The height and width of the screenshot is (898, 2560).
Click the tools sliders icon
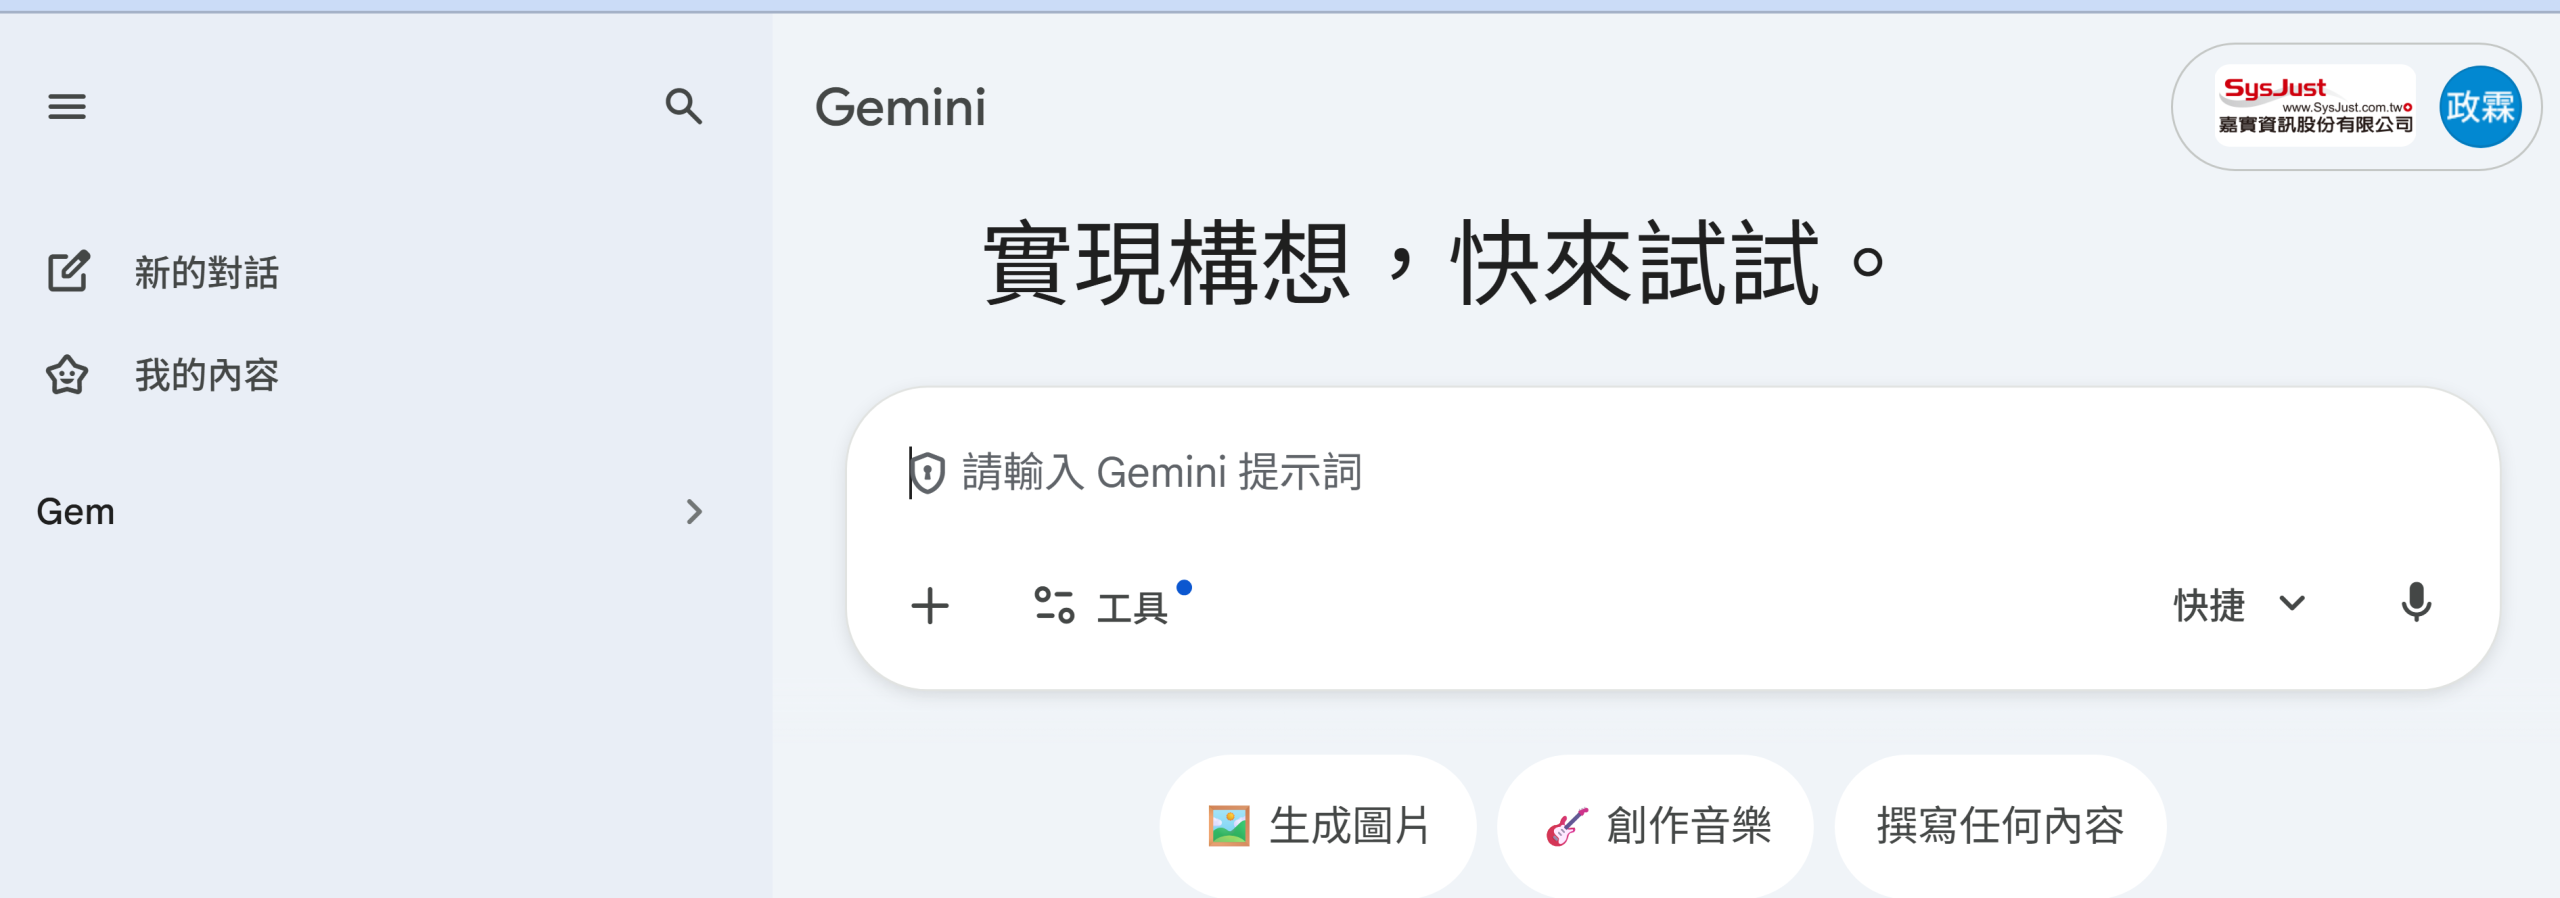(1054, 606)
